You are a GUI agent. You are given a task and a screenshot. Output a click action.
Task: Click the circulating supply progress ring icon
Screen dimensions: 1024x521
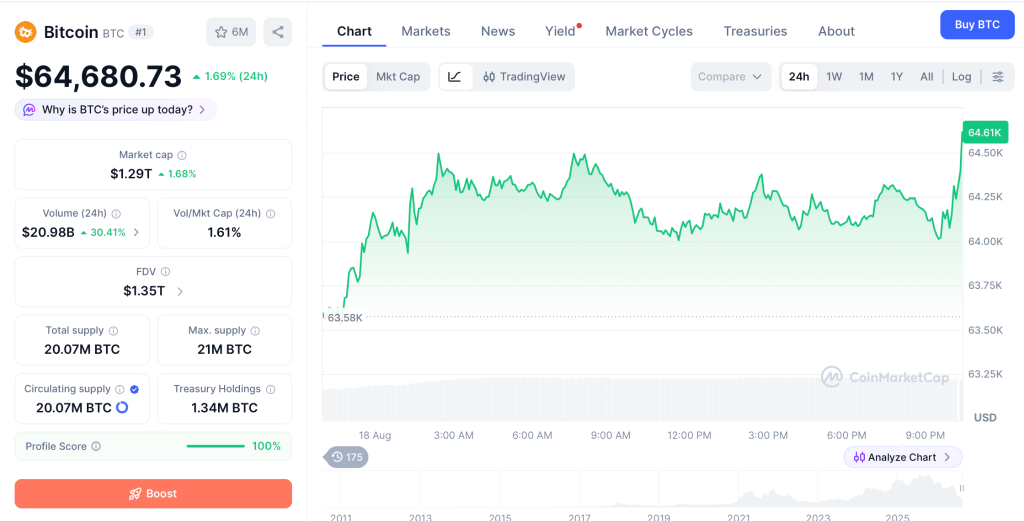tap(122, 408)
